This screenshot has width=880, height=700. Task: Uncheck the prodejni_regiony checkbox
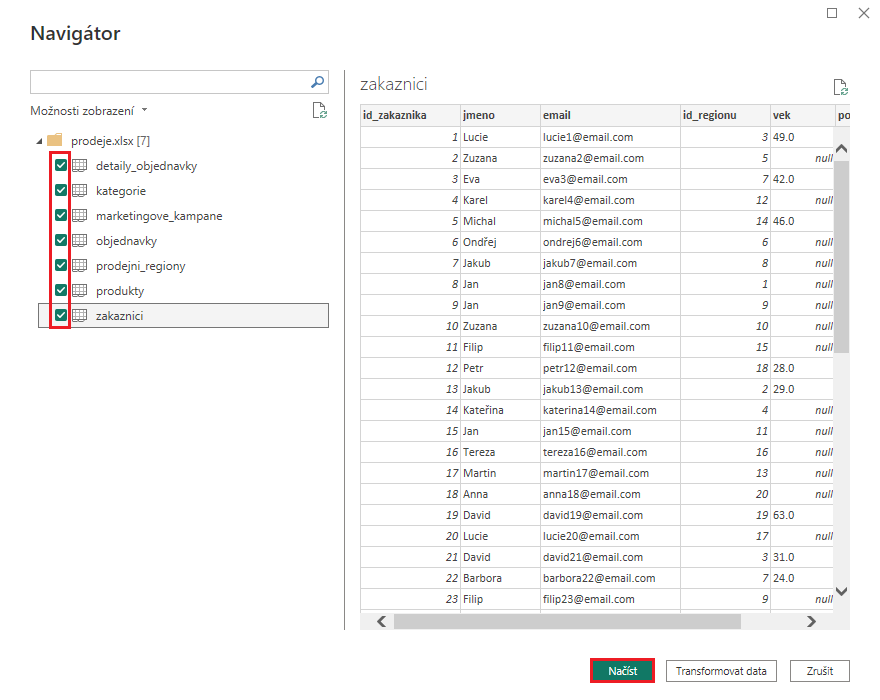pyautogui.click(x=60, y=265)
